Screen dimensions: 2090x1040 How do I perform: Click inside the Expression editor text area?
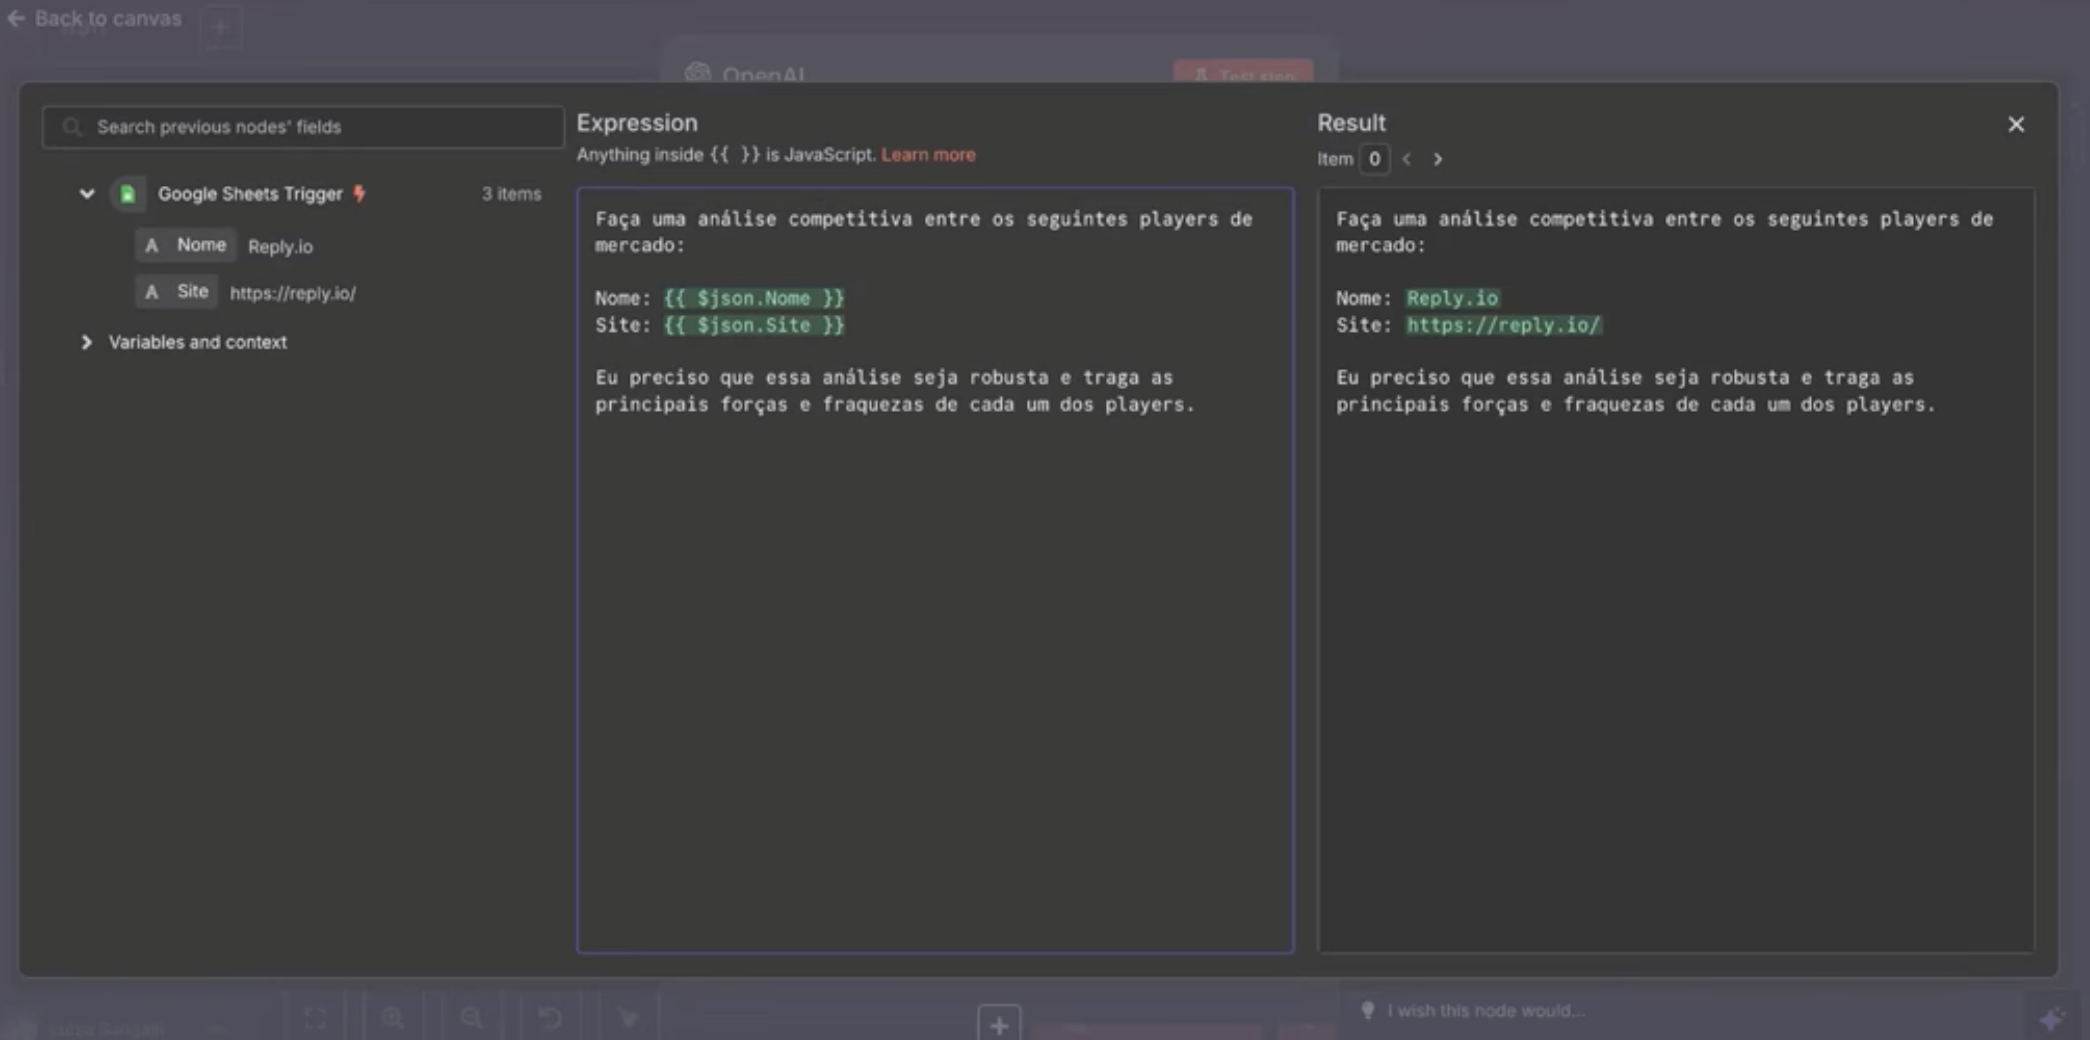click(934, 650)
